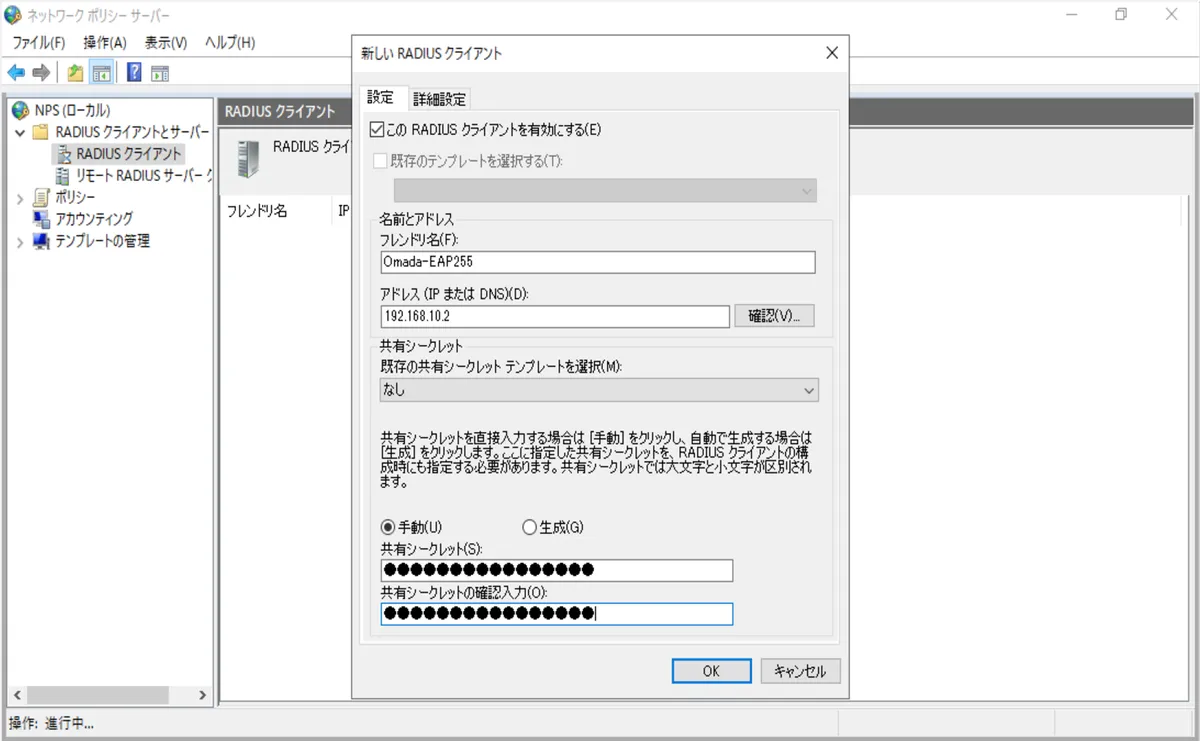Click the address field containing 192.168.10.2
This screenshot has height=741, width=1200.
(555, 316)
